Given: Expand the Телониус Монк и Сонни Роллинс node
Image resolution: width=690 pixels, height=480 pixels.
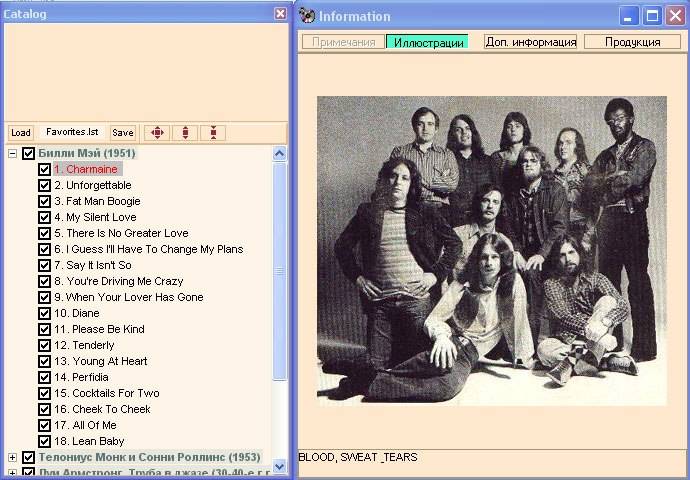Looking at the screenshot, I should point(13,458).
